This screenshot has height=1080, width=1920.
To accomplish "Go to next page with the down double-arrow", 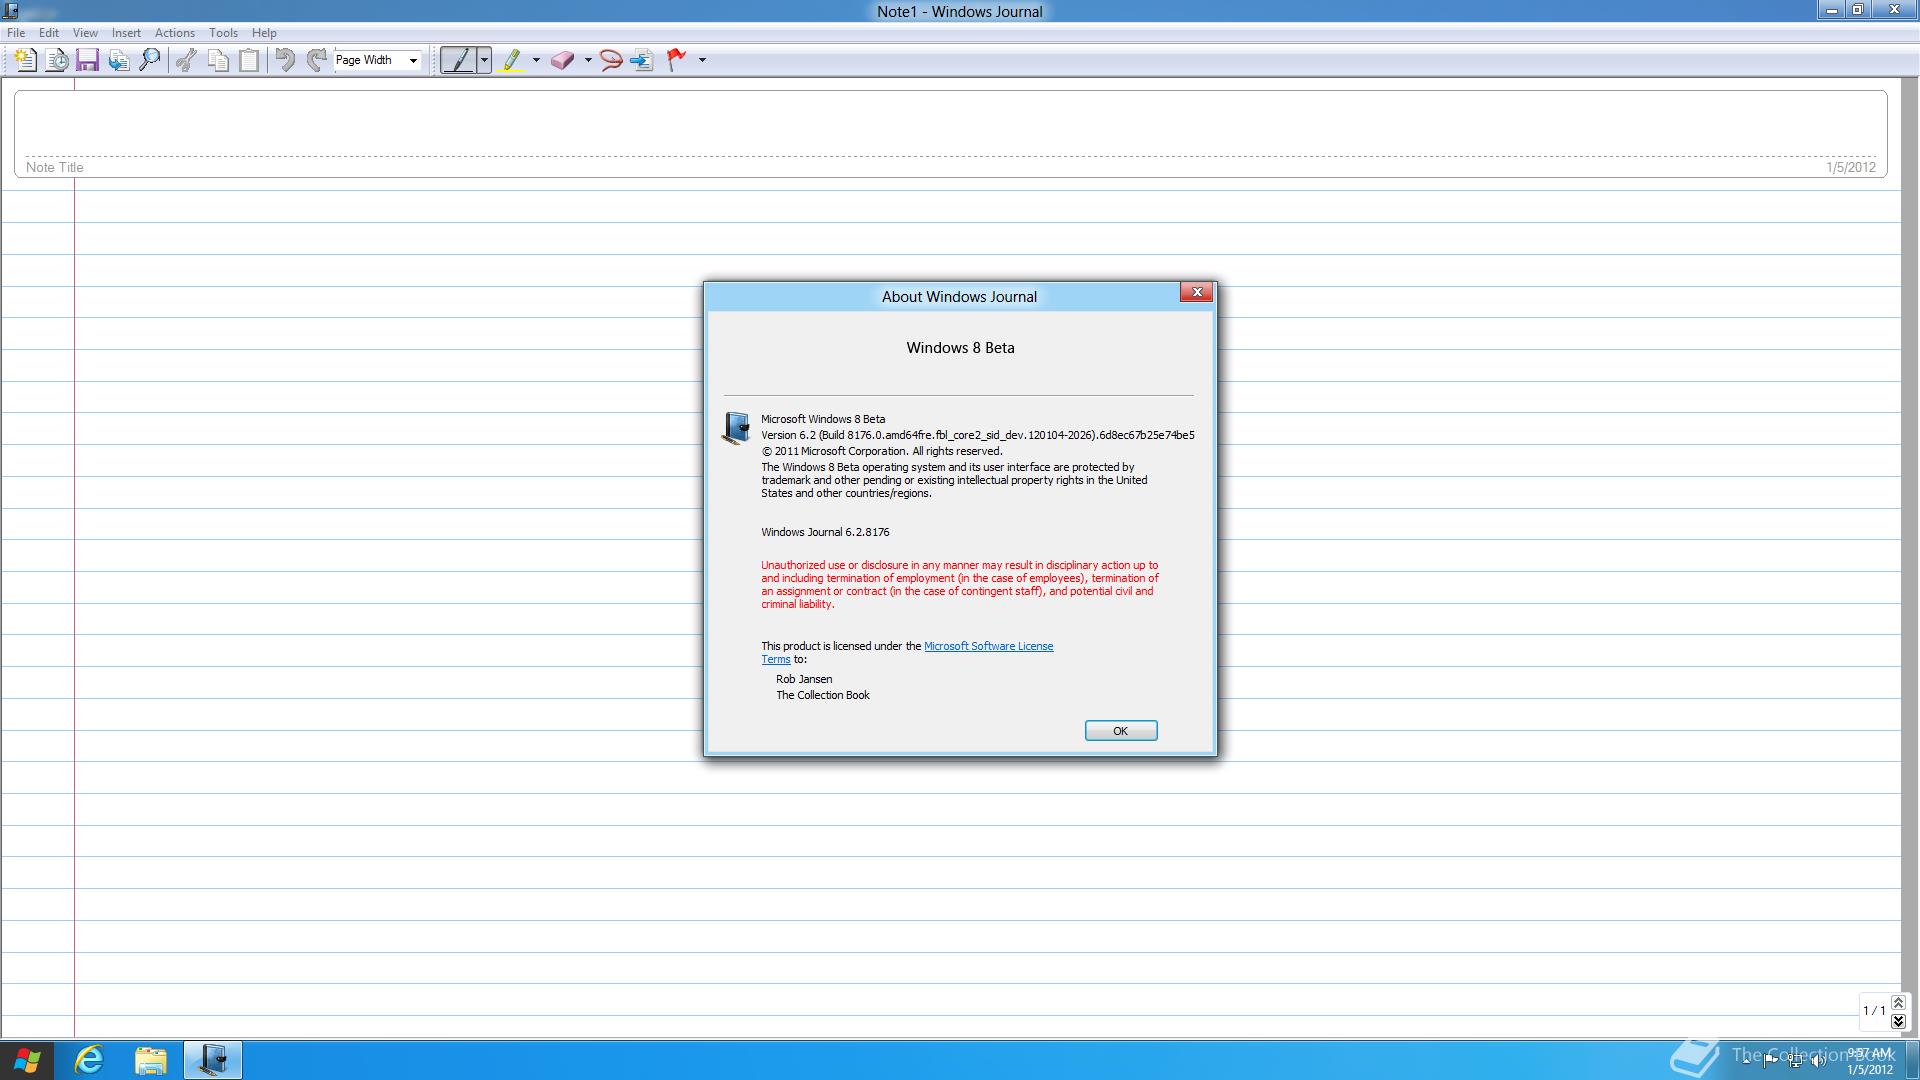I will [1898, 1021].
